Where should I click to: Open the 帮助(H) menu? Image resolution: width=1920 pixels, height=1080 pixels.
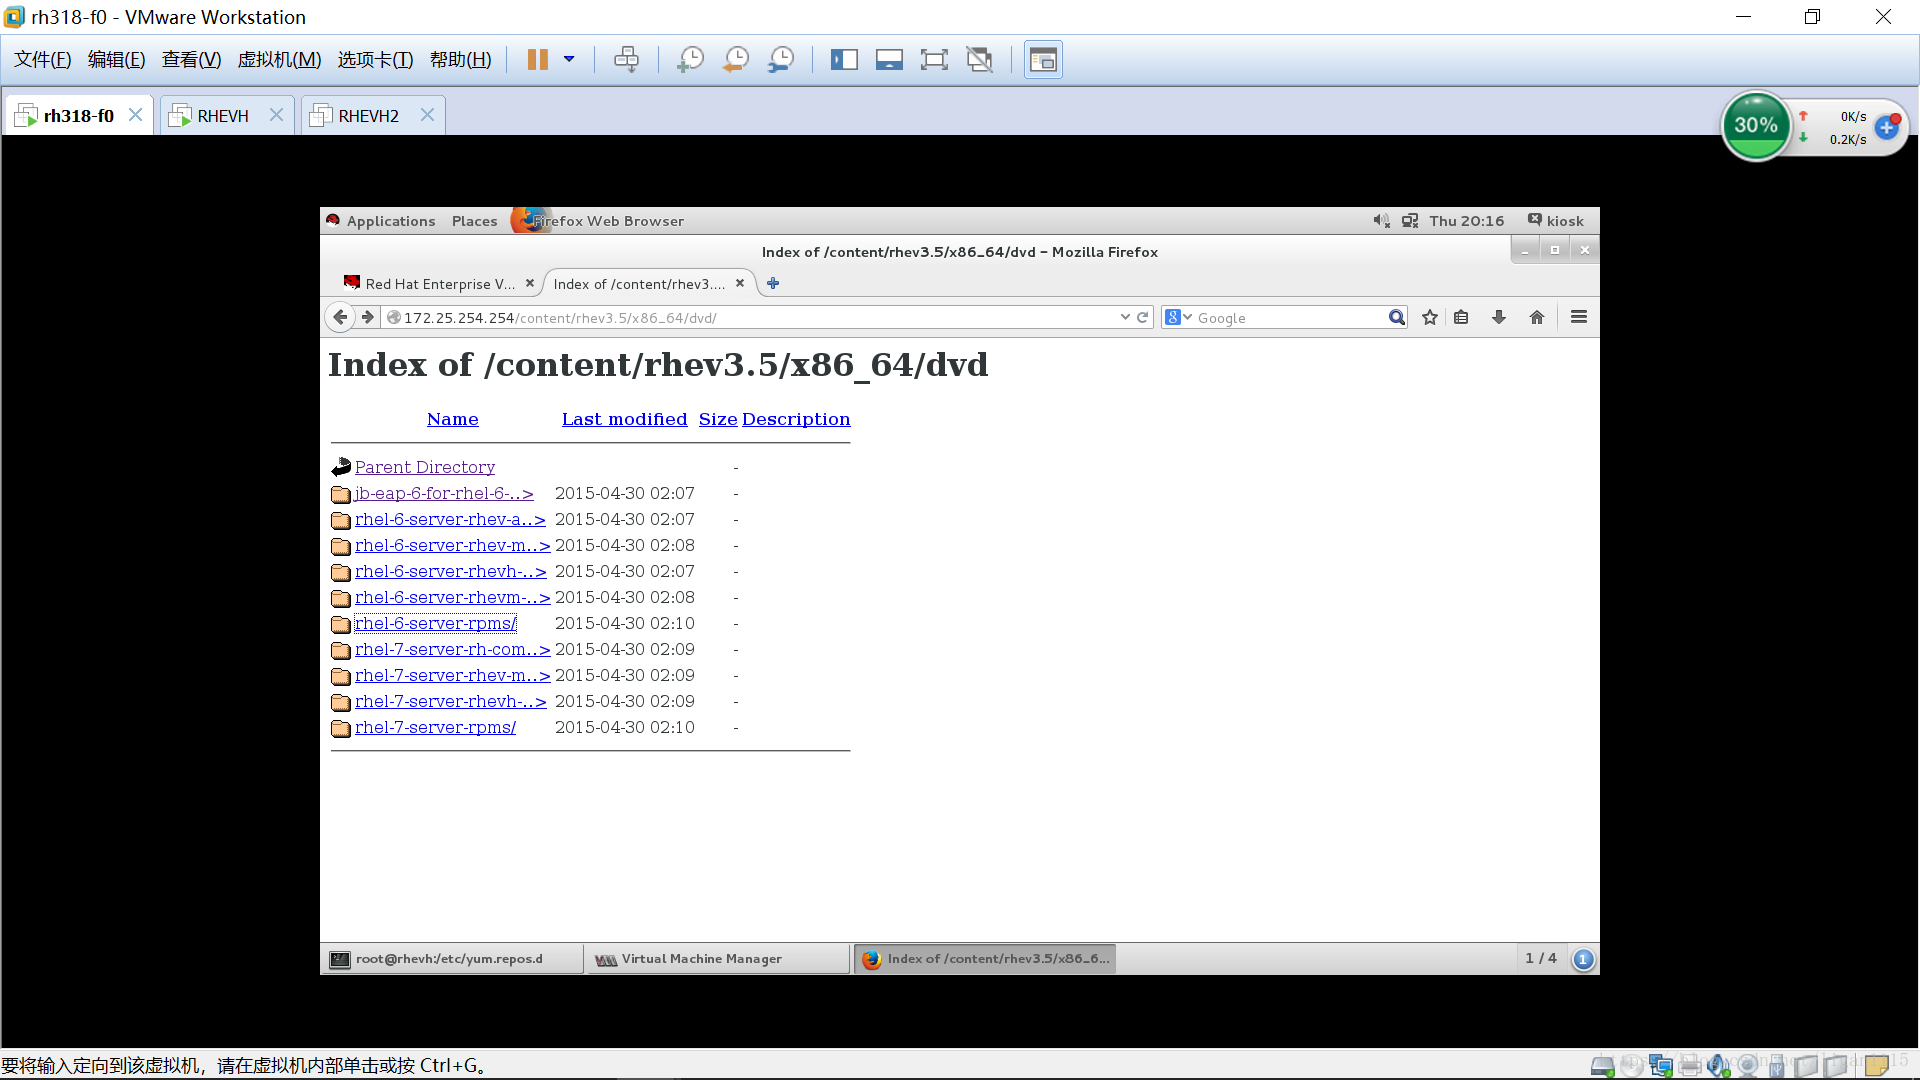tap(461, 60)
